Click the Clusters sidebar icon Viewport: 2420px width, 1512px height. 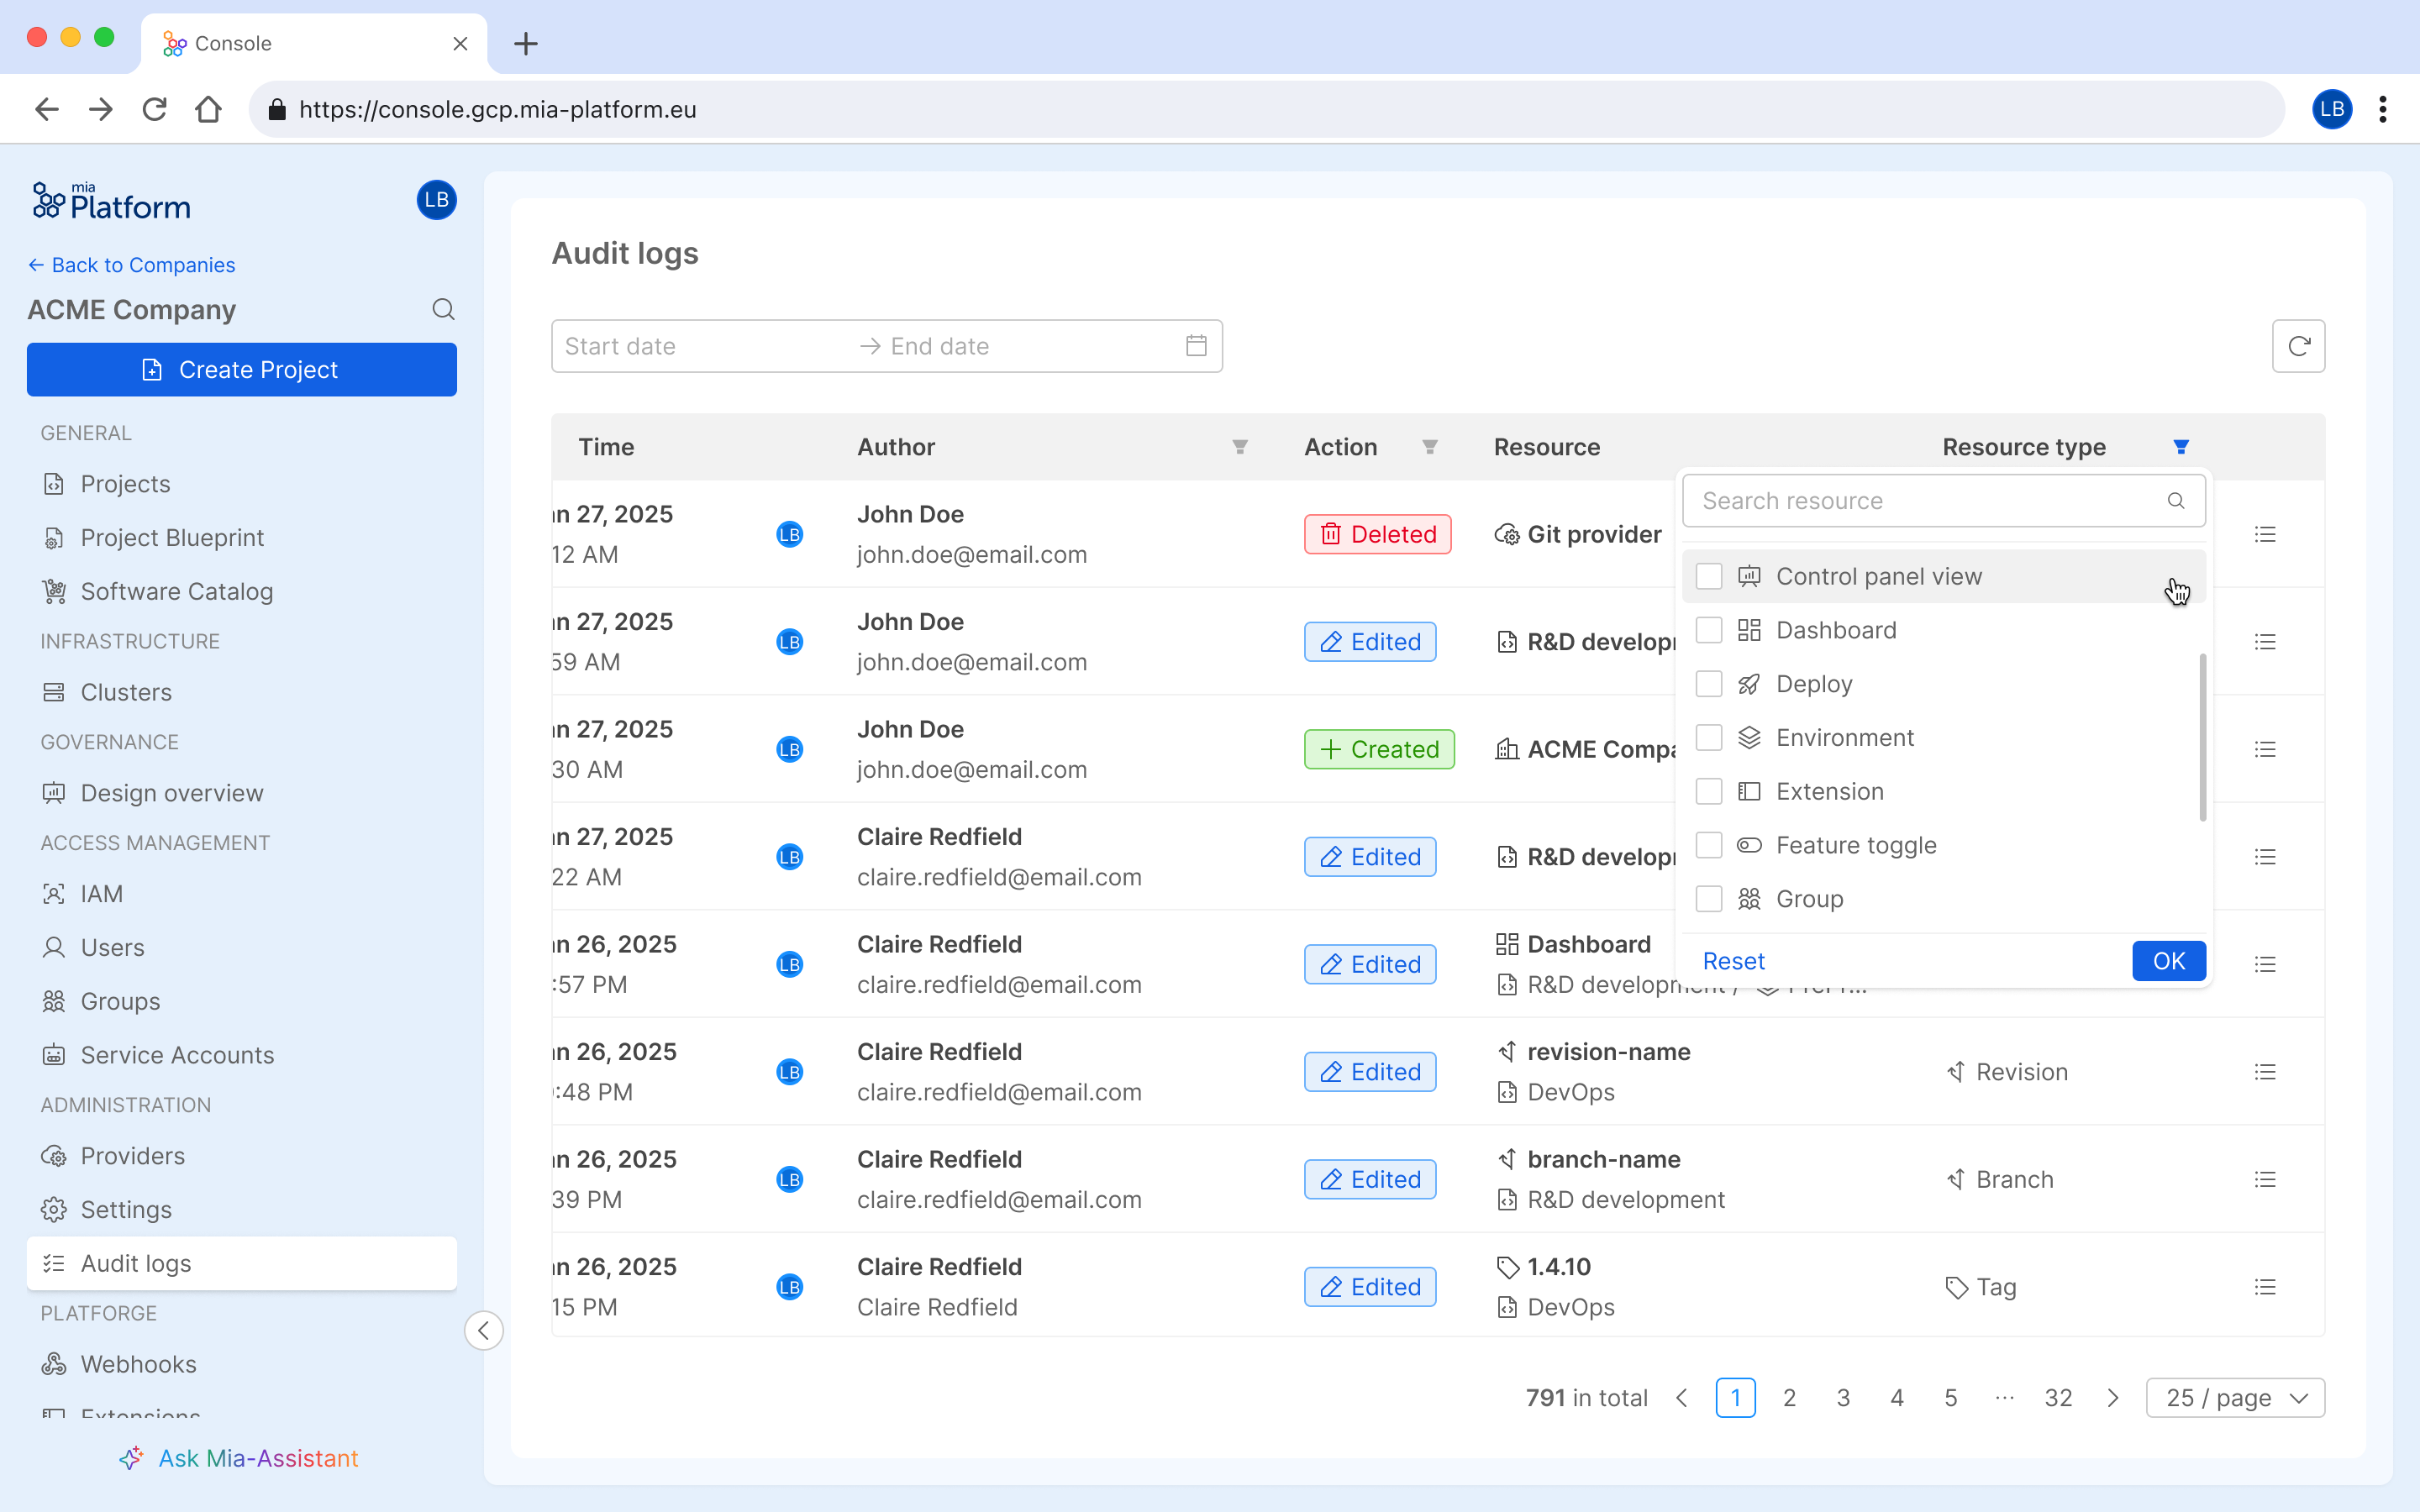click(53, 691)
